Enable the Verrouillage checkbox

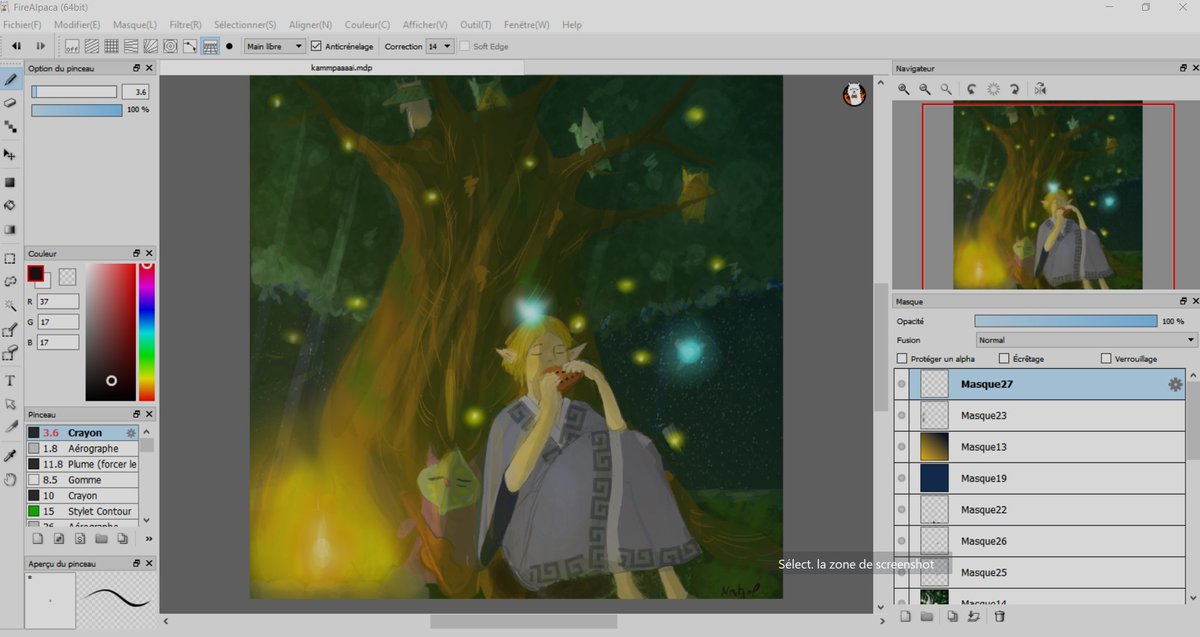coord(1106,358)
